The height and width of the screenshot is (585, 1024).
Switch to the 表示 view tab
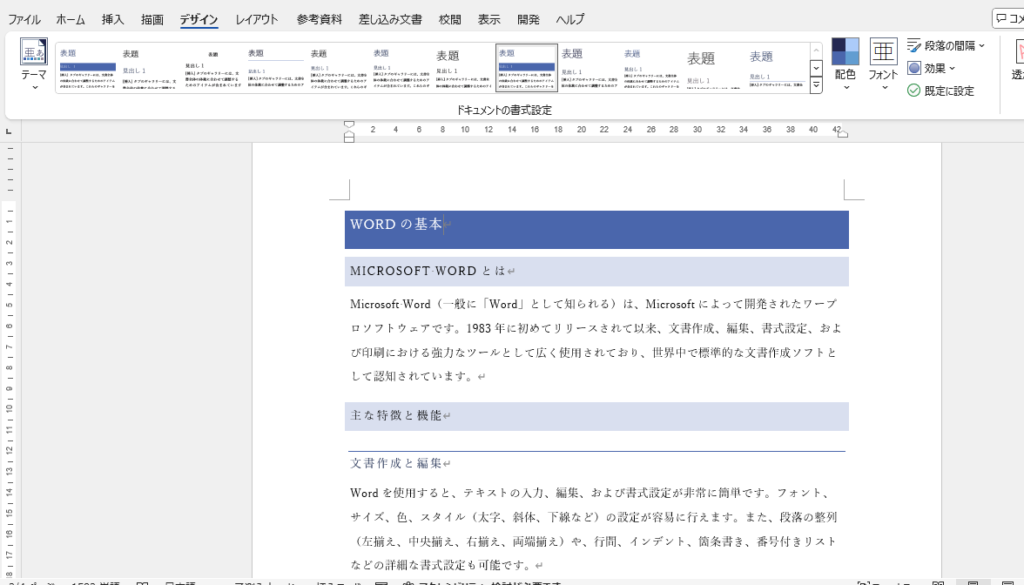[488, 20]
